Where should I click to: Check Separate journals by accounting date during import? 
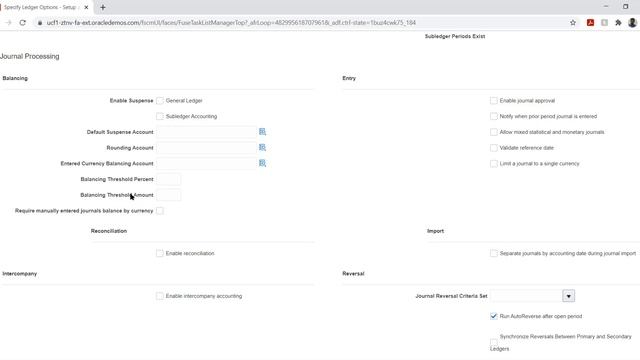[x=494, y=253]
